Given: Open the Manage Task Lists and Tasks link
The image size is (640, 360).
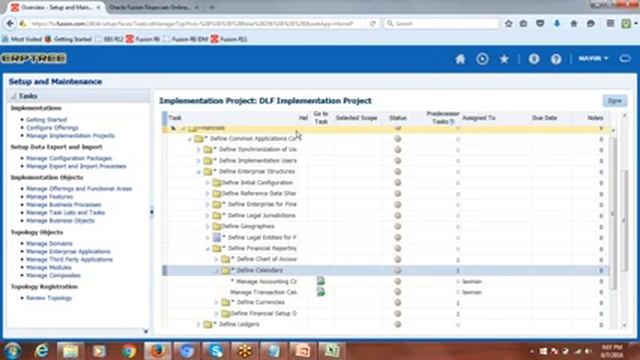Looking at the screenshot, I should [x=66, y=213].
